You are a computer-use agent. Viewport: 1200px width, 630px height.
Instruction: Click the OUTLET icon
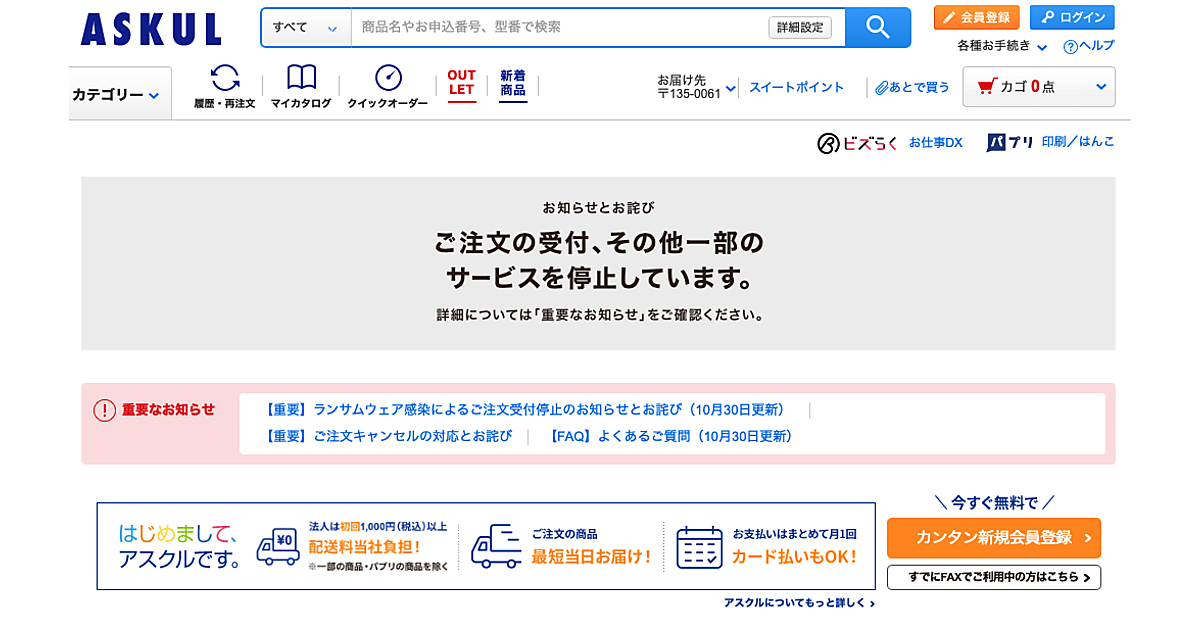461,83
